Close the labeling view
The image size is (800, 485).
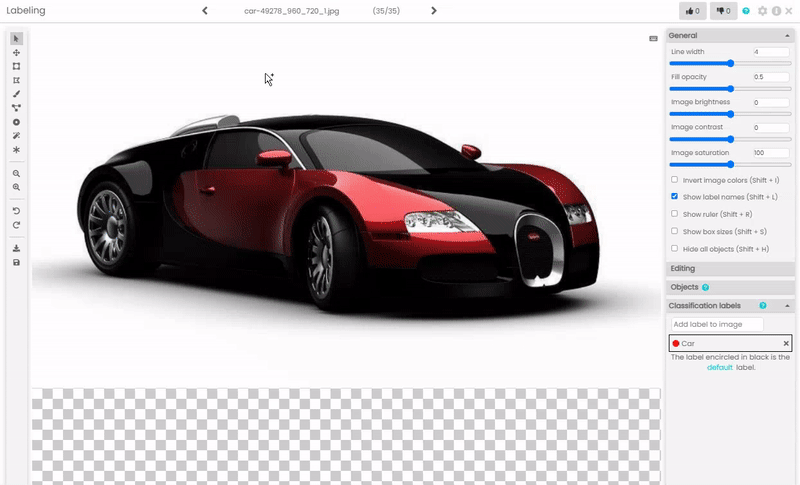point(789,11)
